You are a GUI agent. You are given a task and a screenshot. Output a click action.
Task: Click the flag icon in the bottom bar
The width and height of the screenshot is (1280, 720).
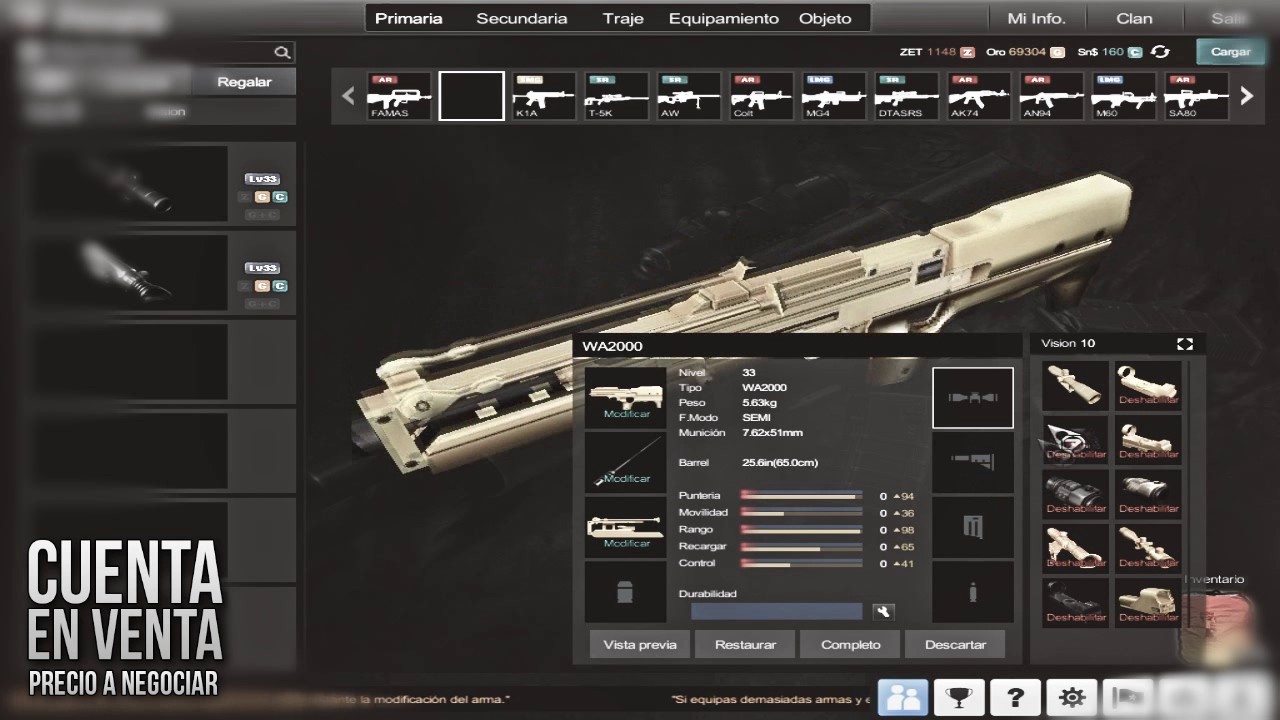coord(1128,698)
